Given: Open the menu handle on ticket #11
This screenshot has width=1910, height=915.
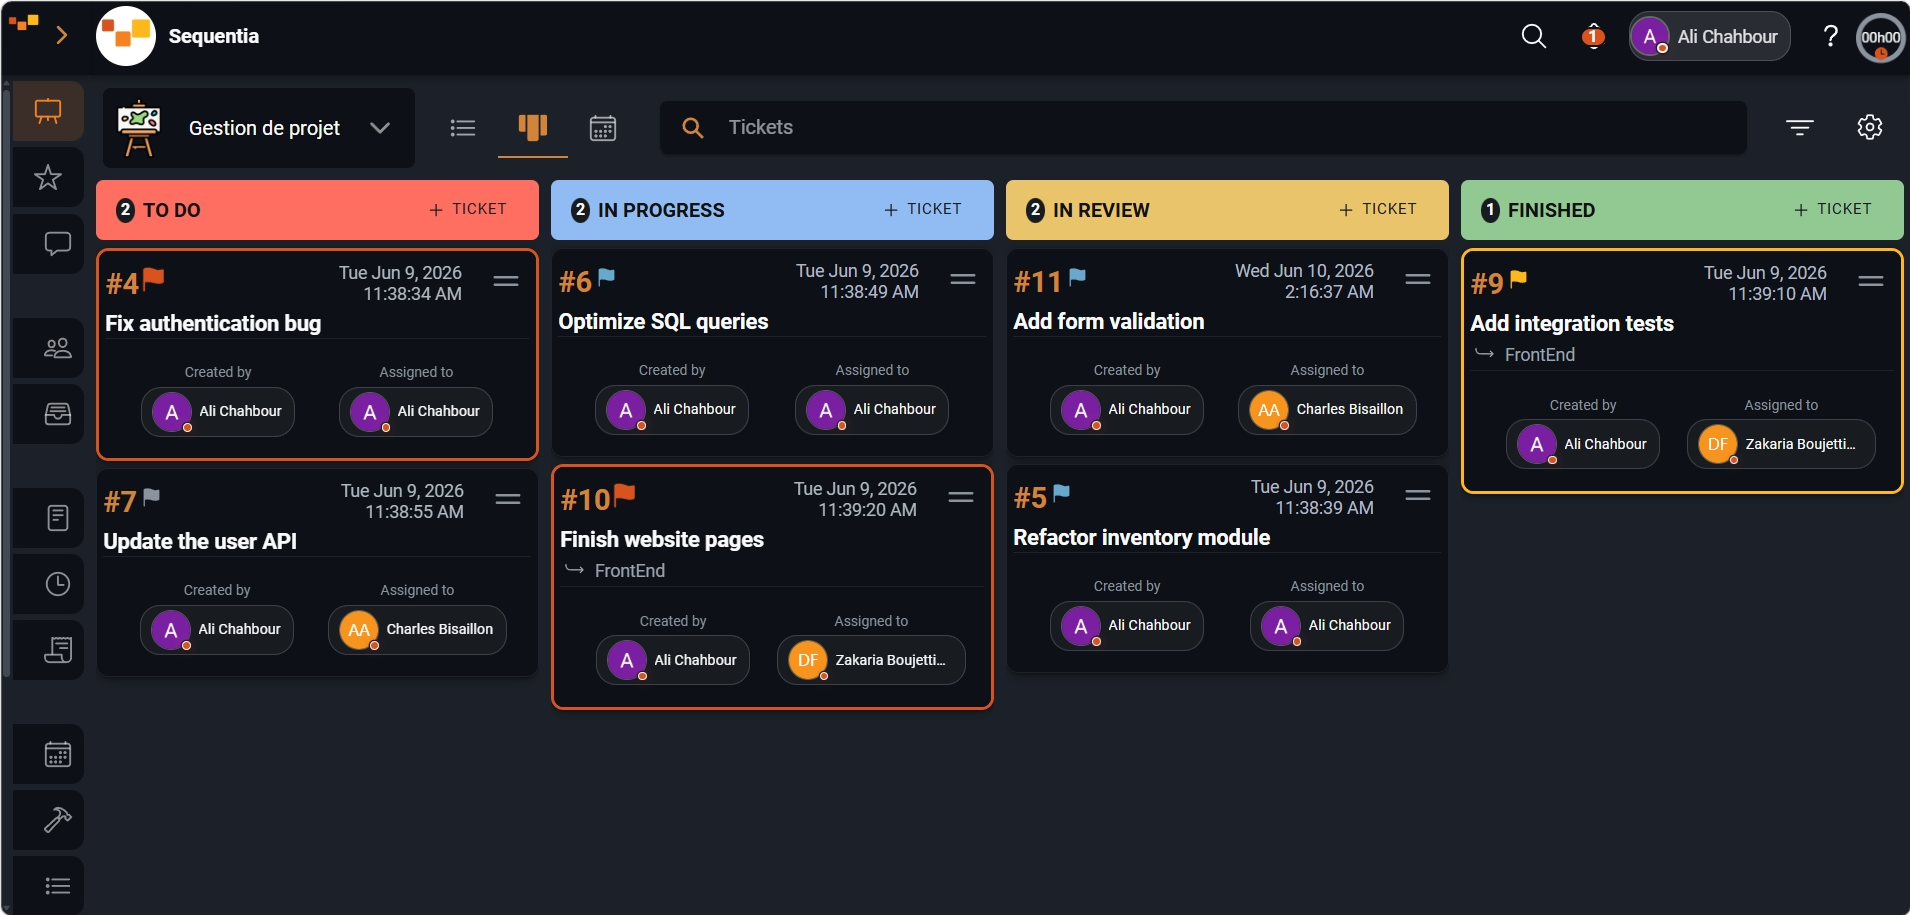Looking at the screenshot, I should coord(1418,280).
